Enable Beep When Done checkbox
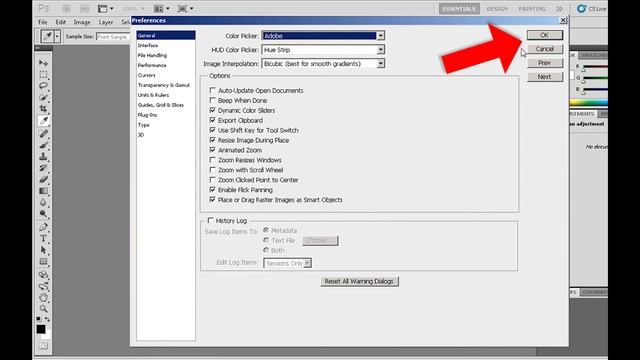The height and width of the screenshot is (360, 640). tap(213, 100)
